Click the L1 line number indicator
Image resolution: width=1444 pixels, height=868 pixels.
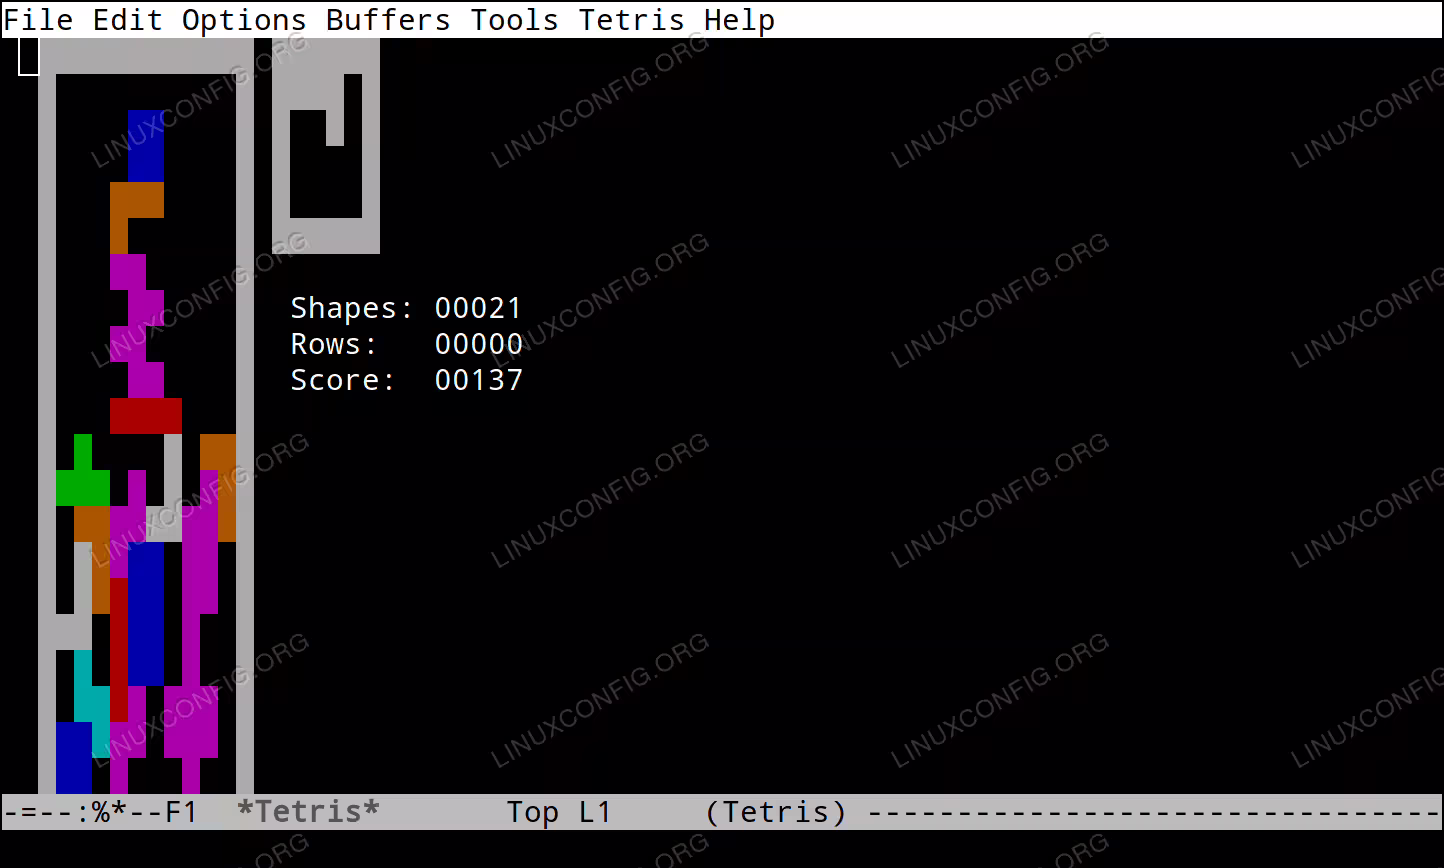tap(596, 812)
